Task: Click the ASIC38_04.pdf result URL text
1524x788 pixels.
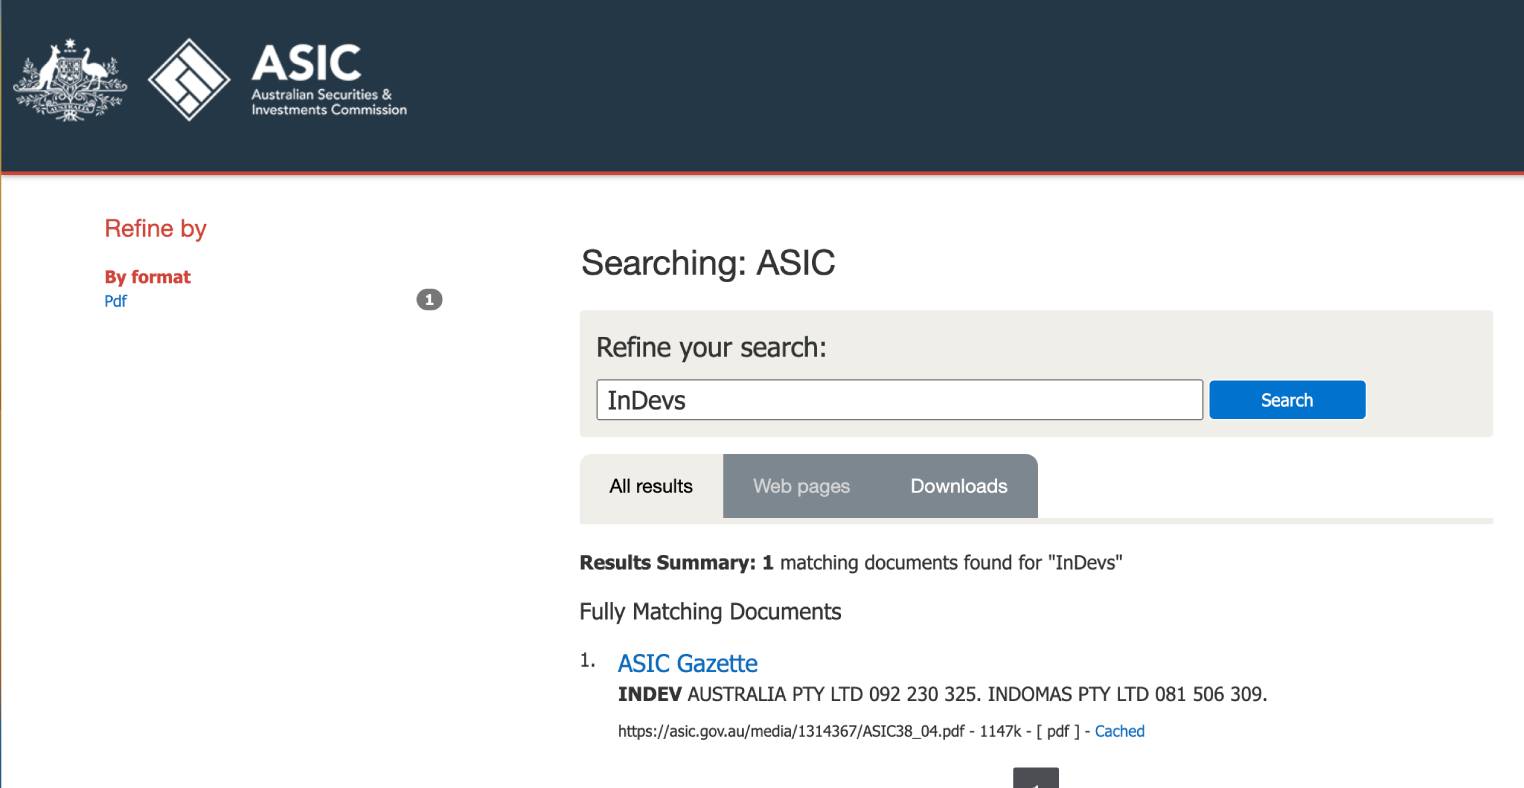Action: pyautogui.click(x=791, y=731)
